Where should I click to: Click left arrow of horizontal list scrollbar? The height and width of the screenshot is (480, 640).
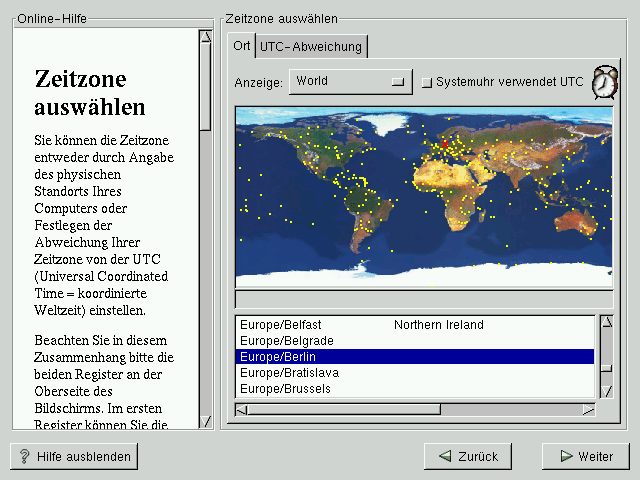coord(241,409)
